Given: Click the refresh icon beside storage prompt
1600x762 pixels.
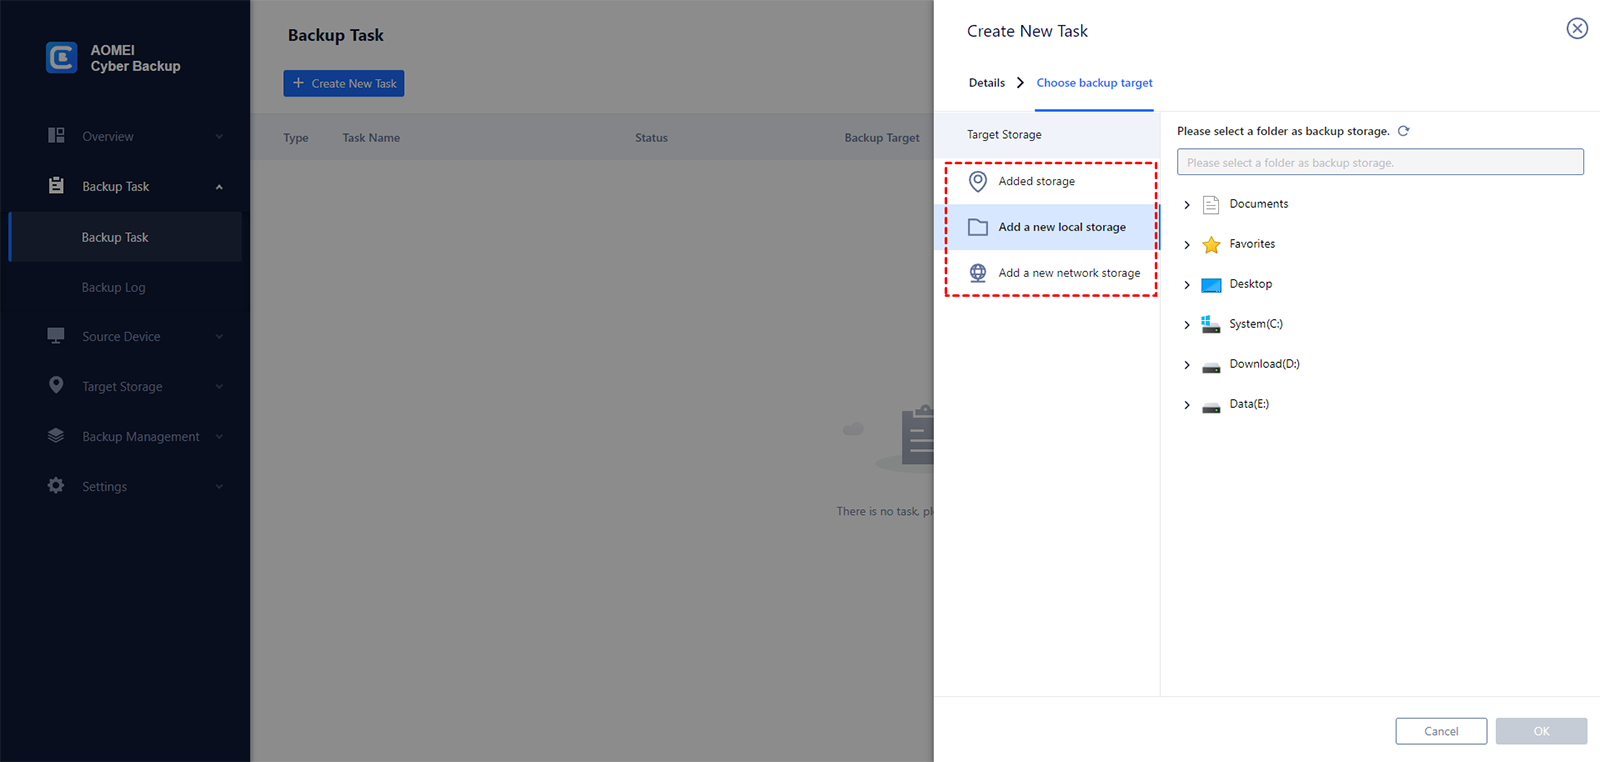Looking at the screenshot, I should 1404,131.
